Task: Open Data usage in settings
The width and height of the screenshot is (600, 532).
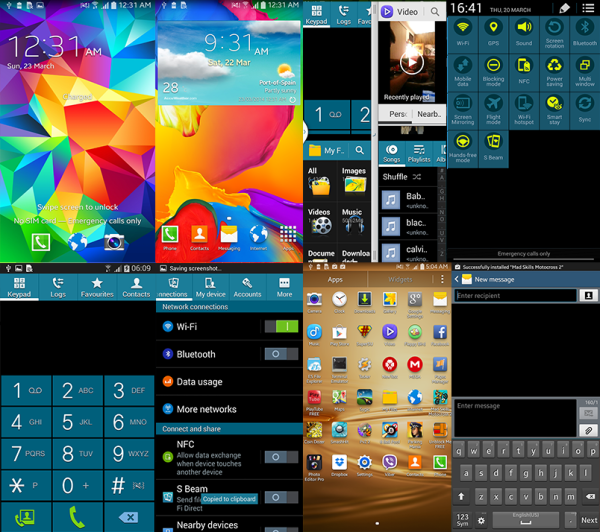Action: click(x=229, y=382)
